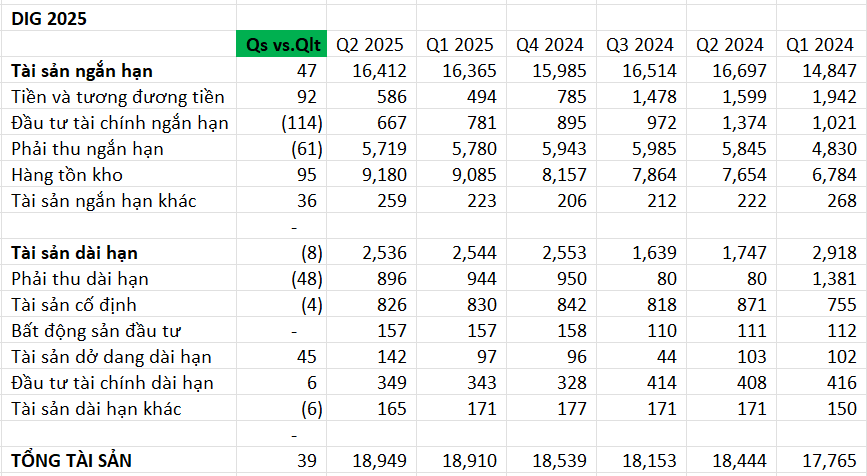Select the cell with value 16,412
Image resolution: width=867 pixels, height=476 pixels.
[371, 71]
